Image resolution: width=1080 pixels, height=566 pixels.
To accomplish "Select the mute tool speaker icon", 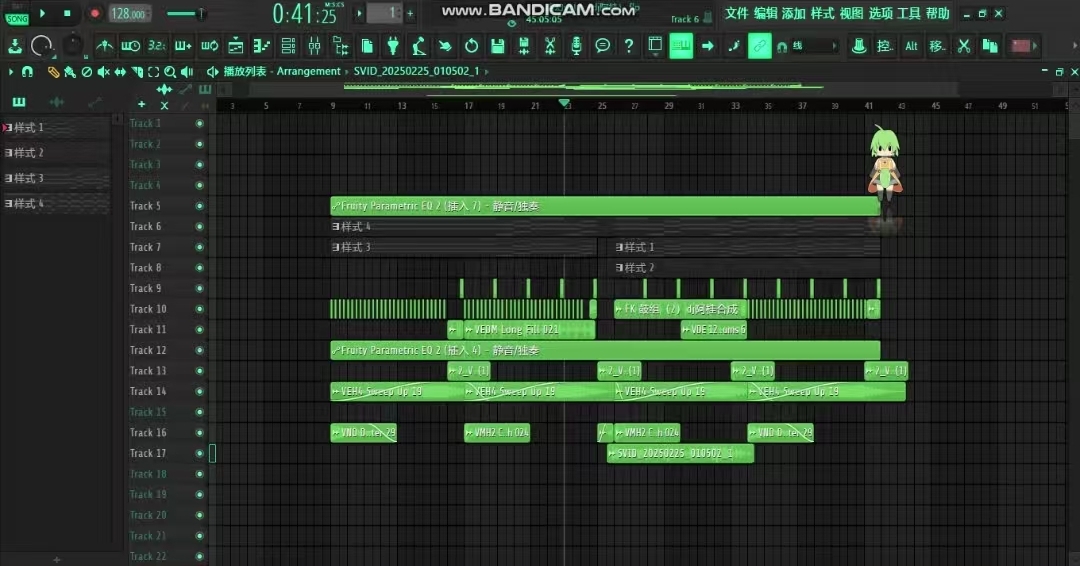I will 104,72.
